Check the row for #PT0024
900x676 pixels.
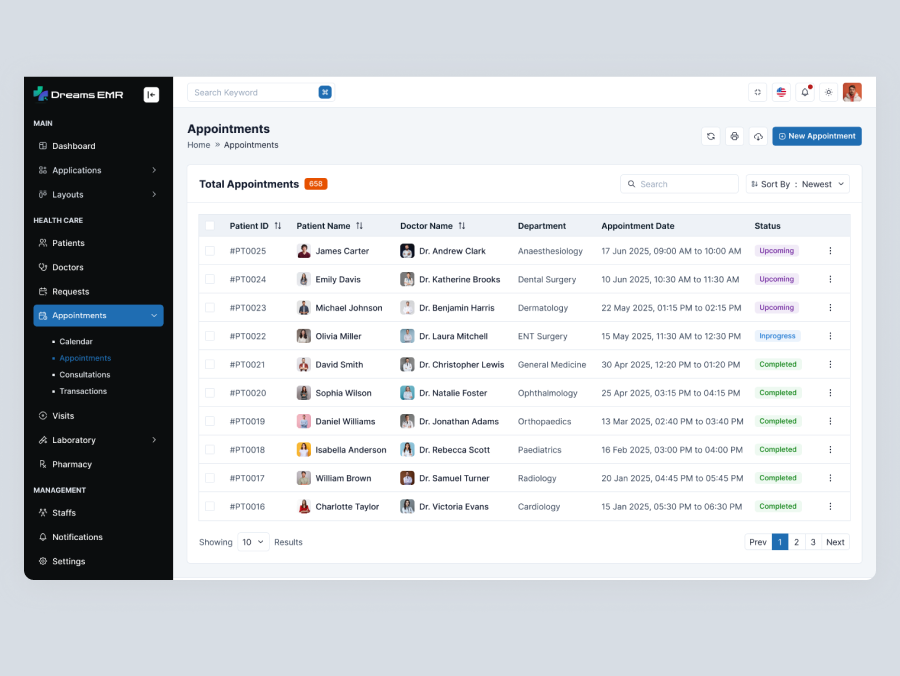pos(210,279)
